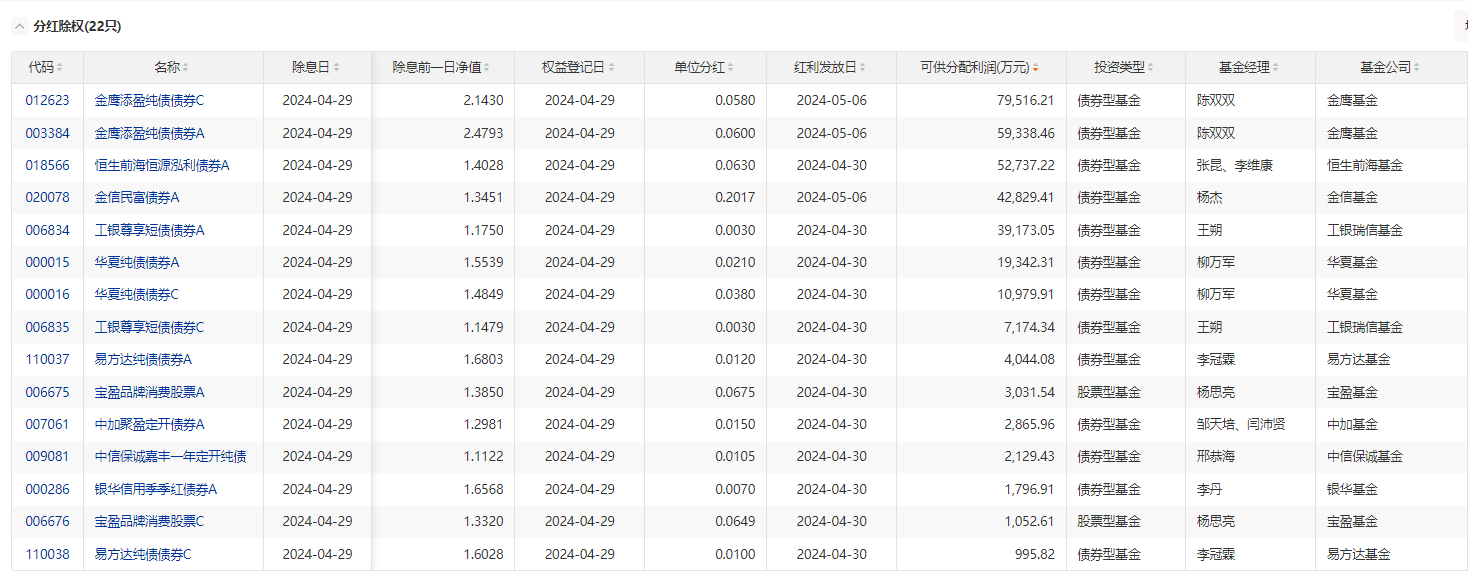1468x571 pixels.
Task: Click the 中信保诚嘉丰一年定开纯债 fund name
Action: 170,456
